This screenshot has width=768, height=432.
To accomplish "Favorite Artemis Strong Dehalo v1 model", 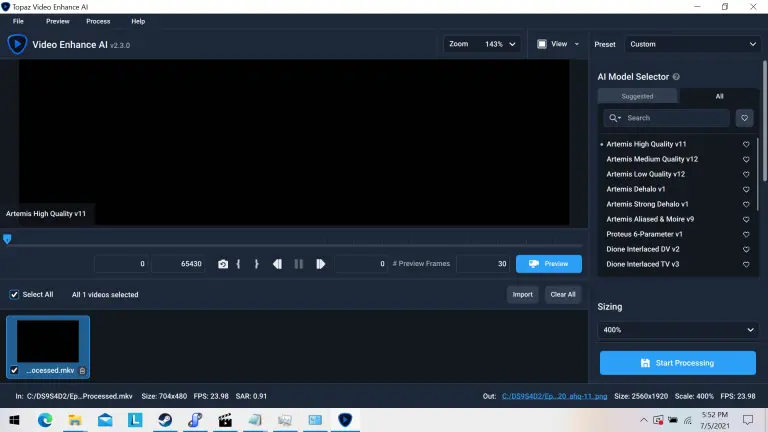I will pos(746,204).
